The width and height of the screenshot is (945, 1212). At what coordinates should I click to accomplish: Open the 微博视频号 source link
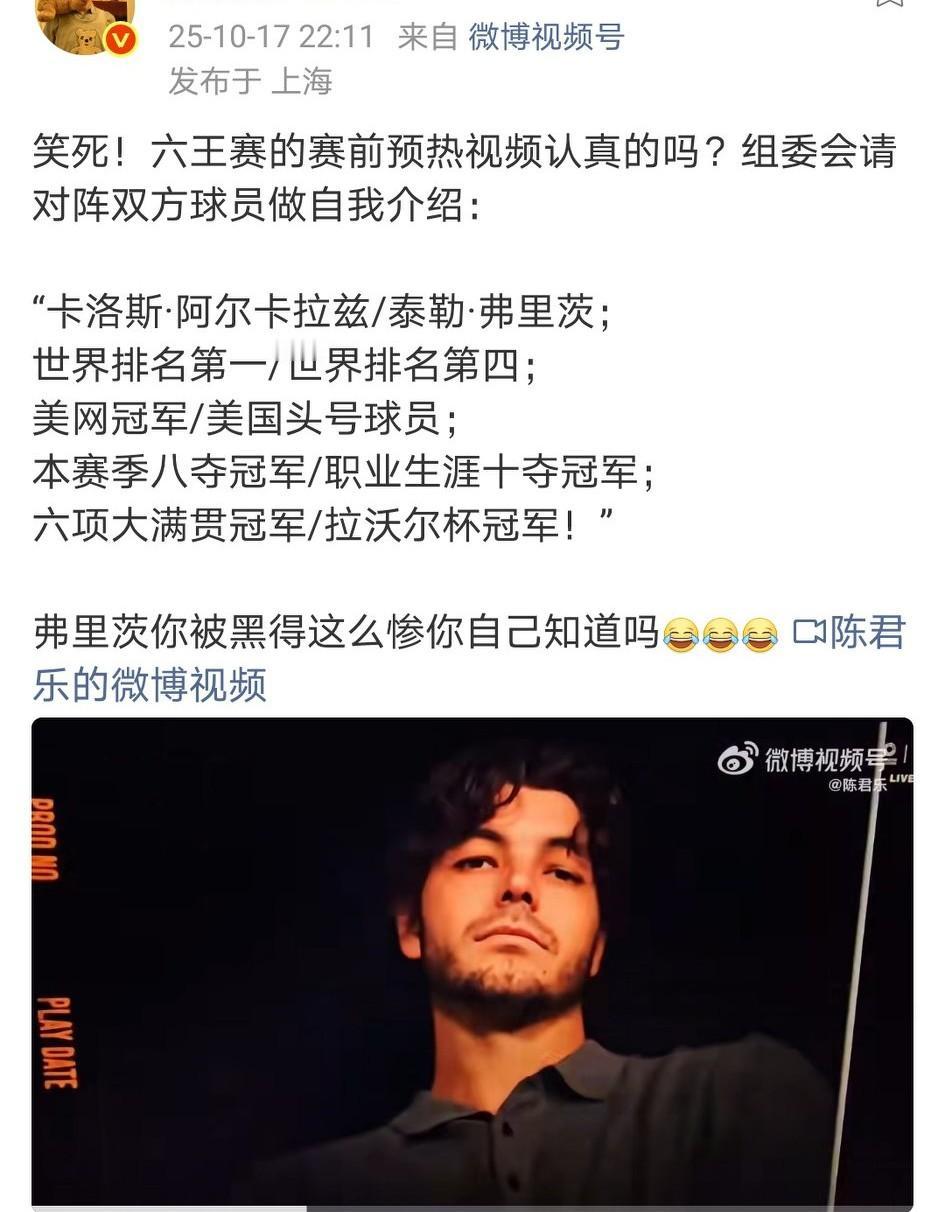[x=546, y=37]
